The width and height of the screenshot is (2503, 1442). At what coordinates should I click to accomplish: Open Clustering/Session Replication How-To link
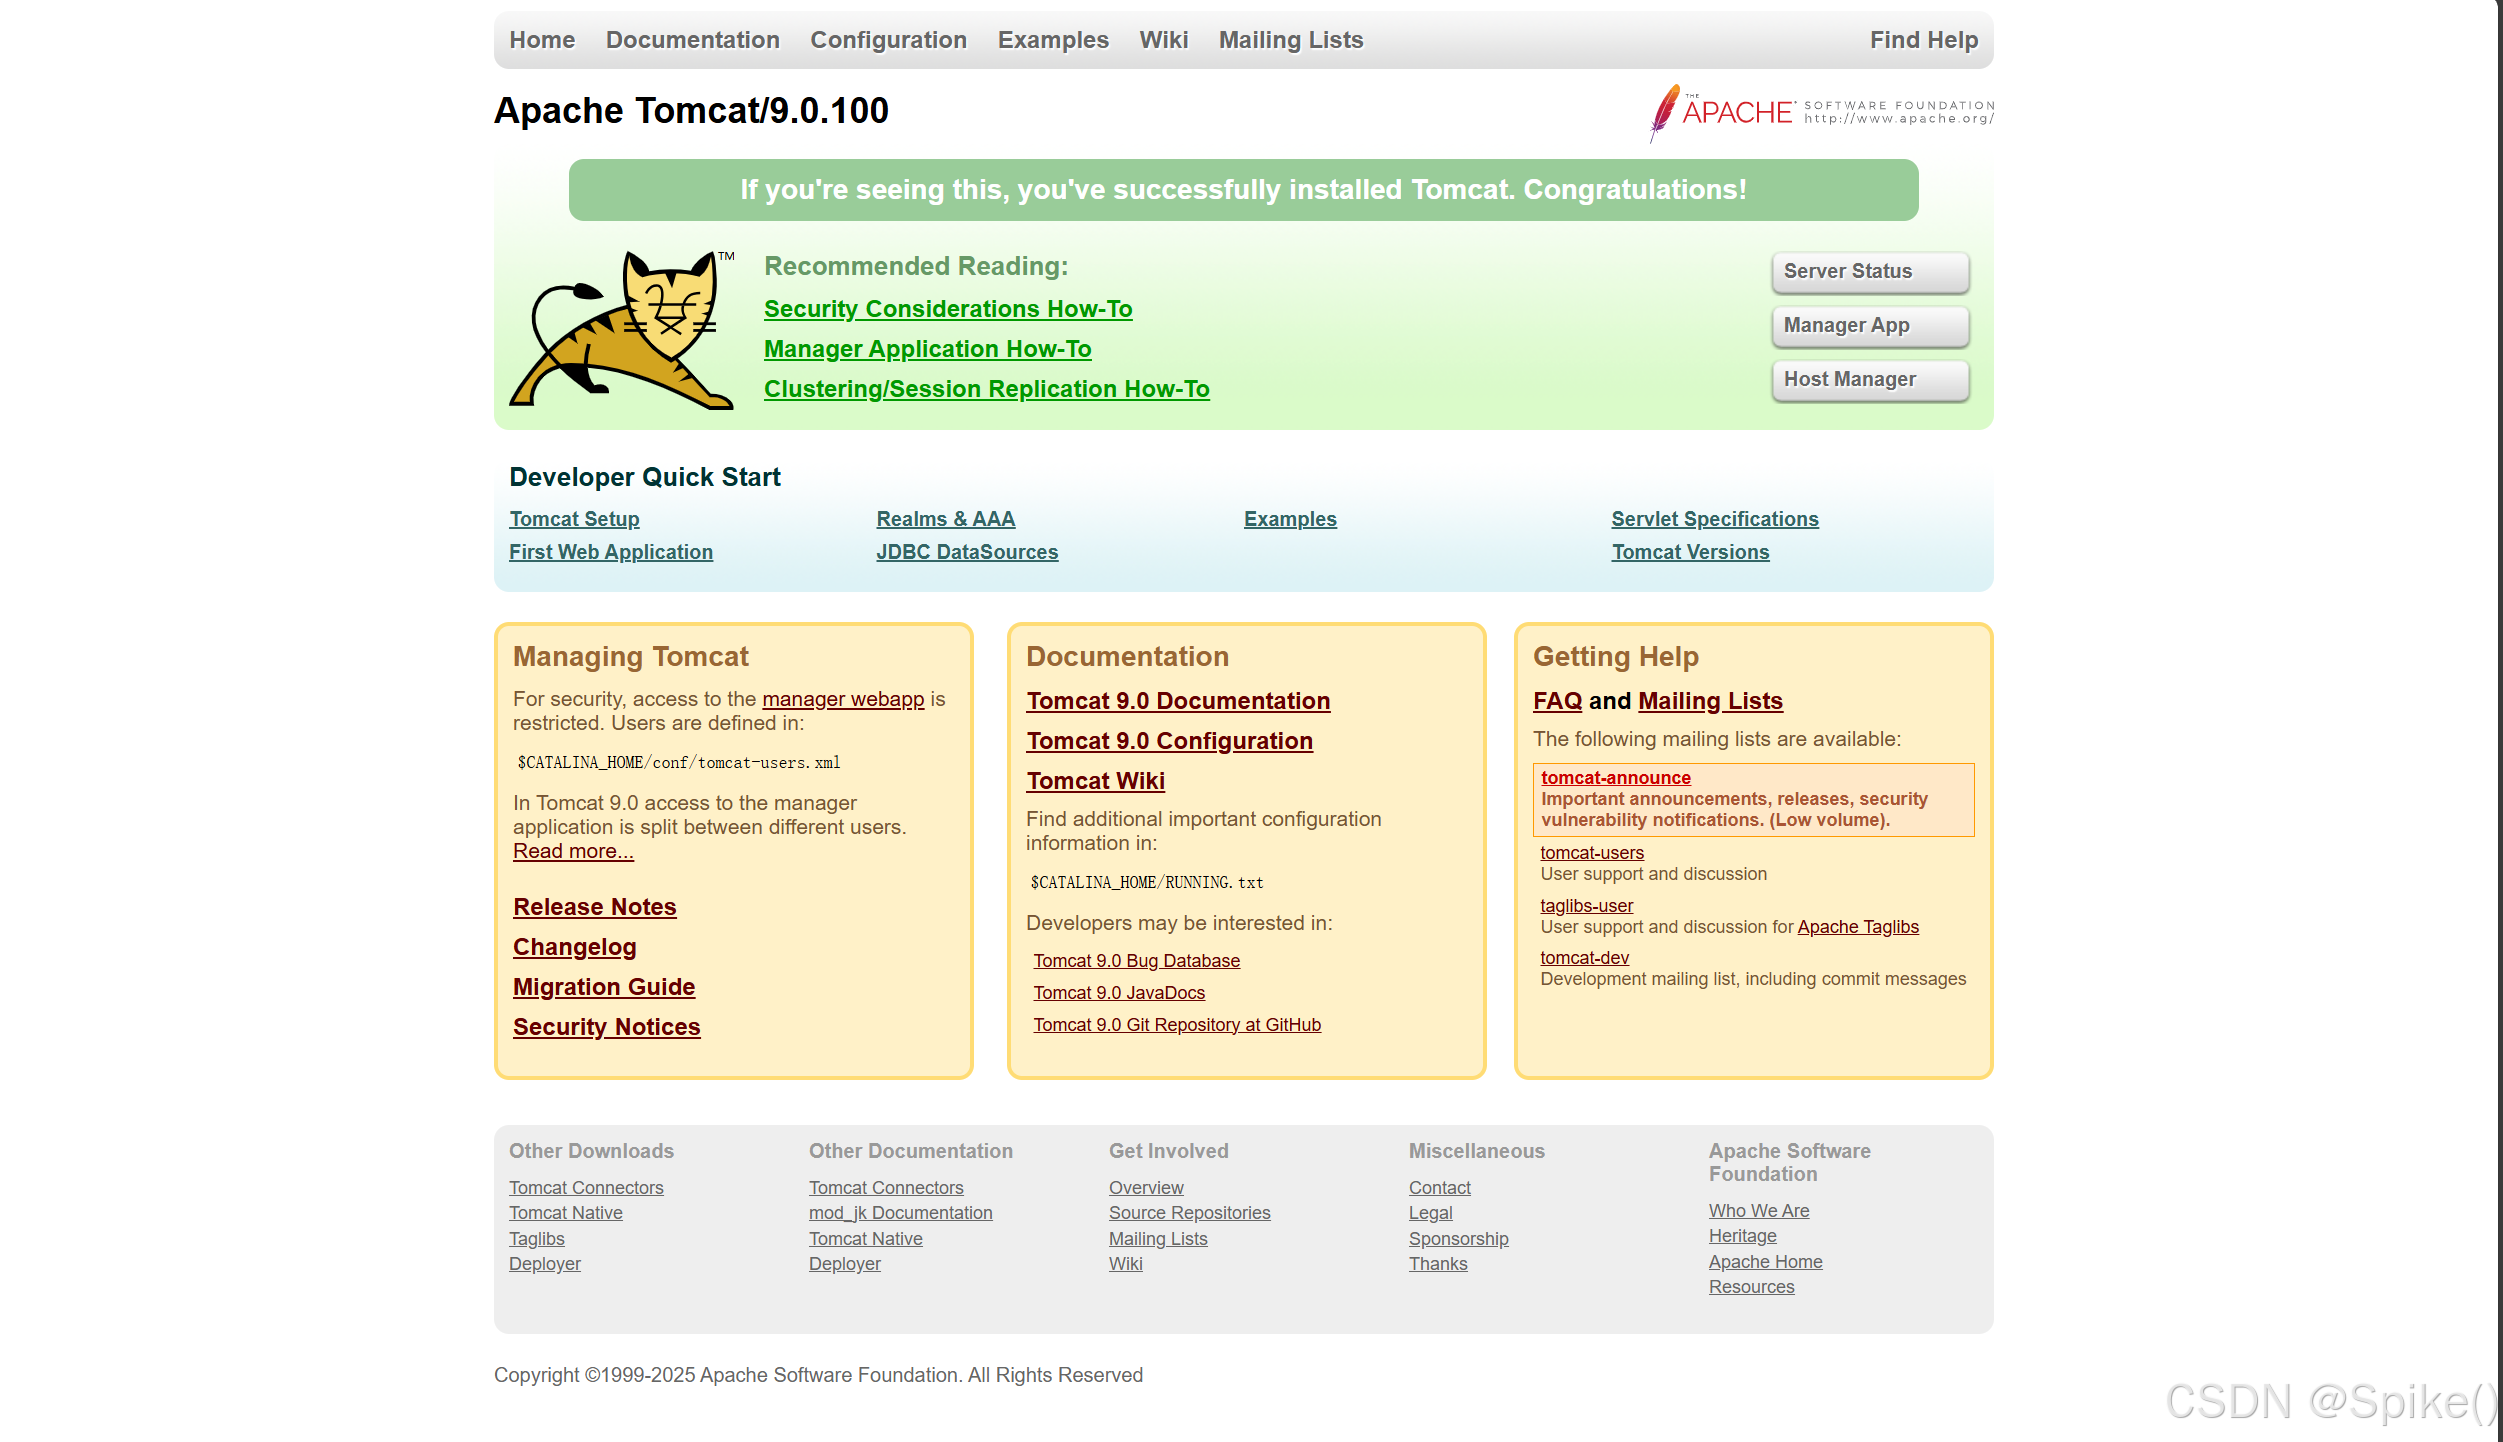[986, 389]
